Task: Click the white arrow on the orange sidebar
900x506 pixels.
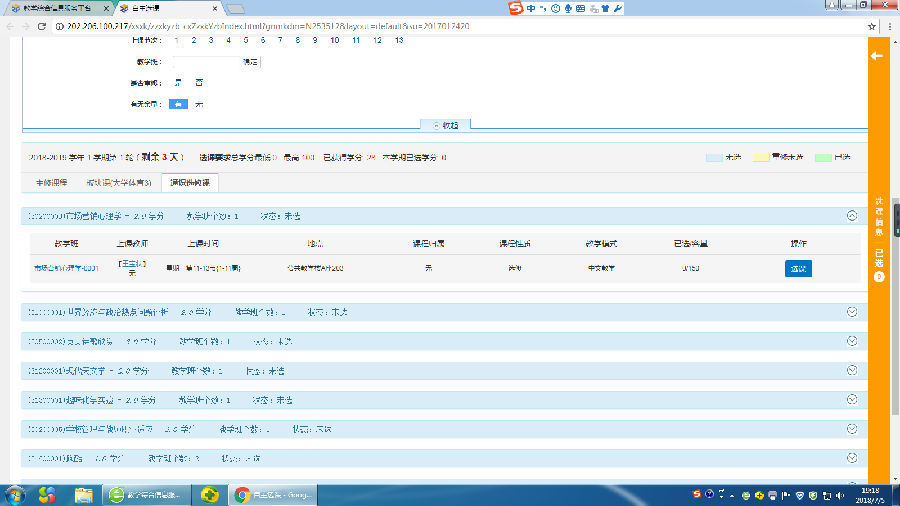Action: [x=877, y=56]
